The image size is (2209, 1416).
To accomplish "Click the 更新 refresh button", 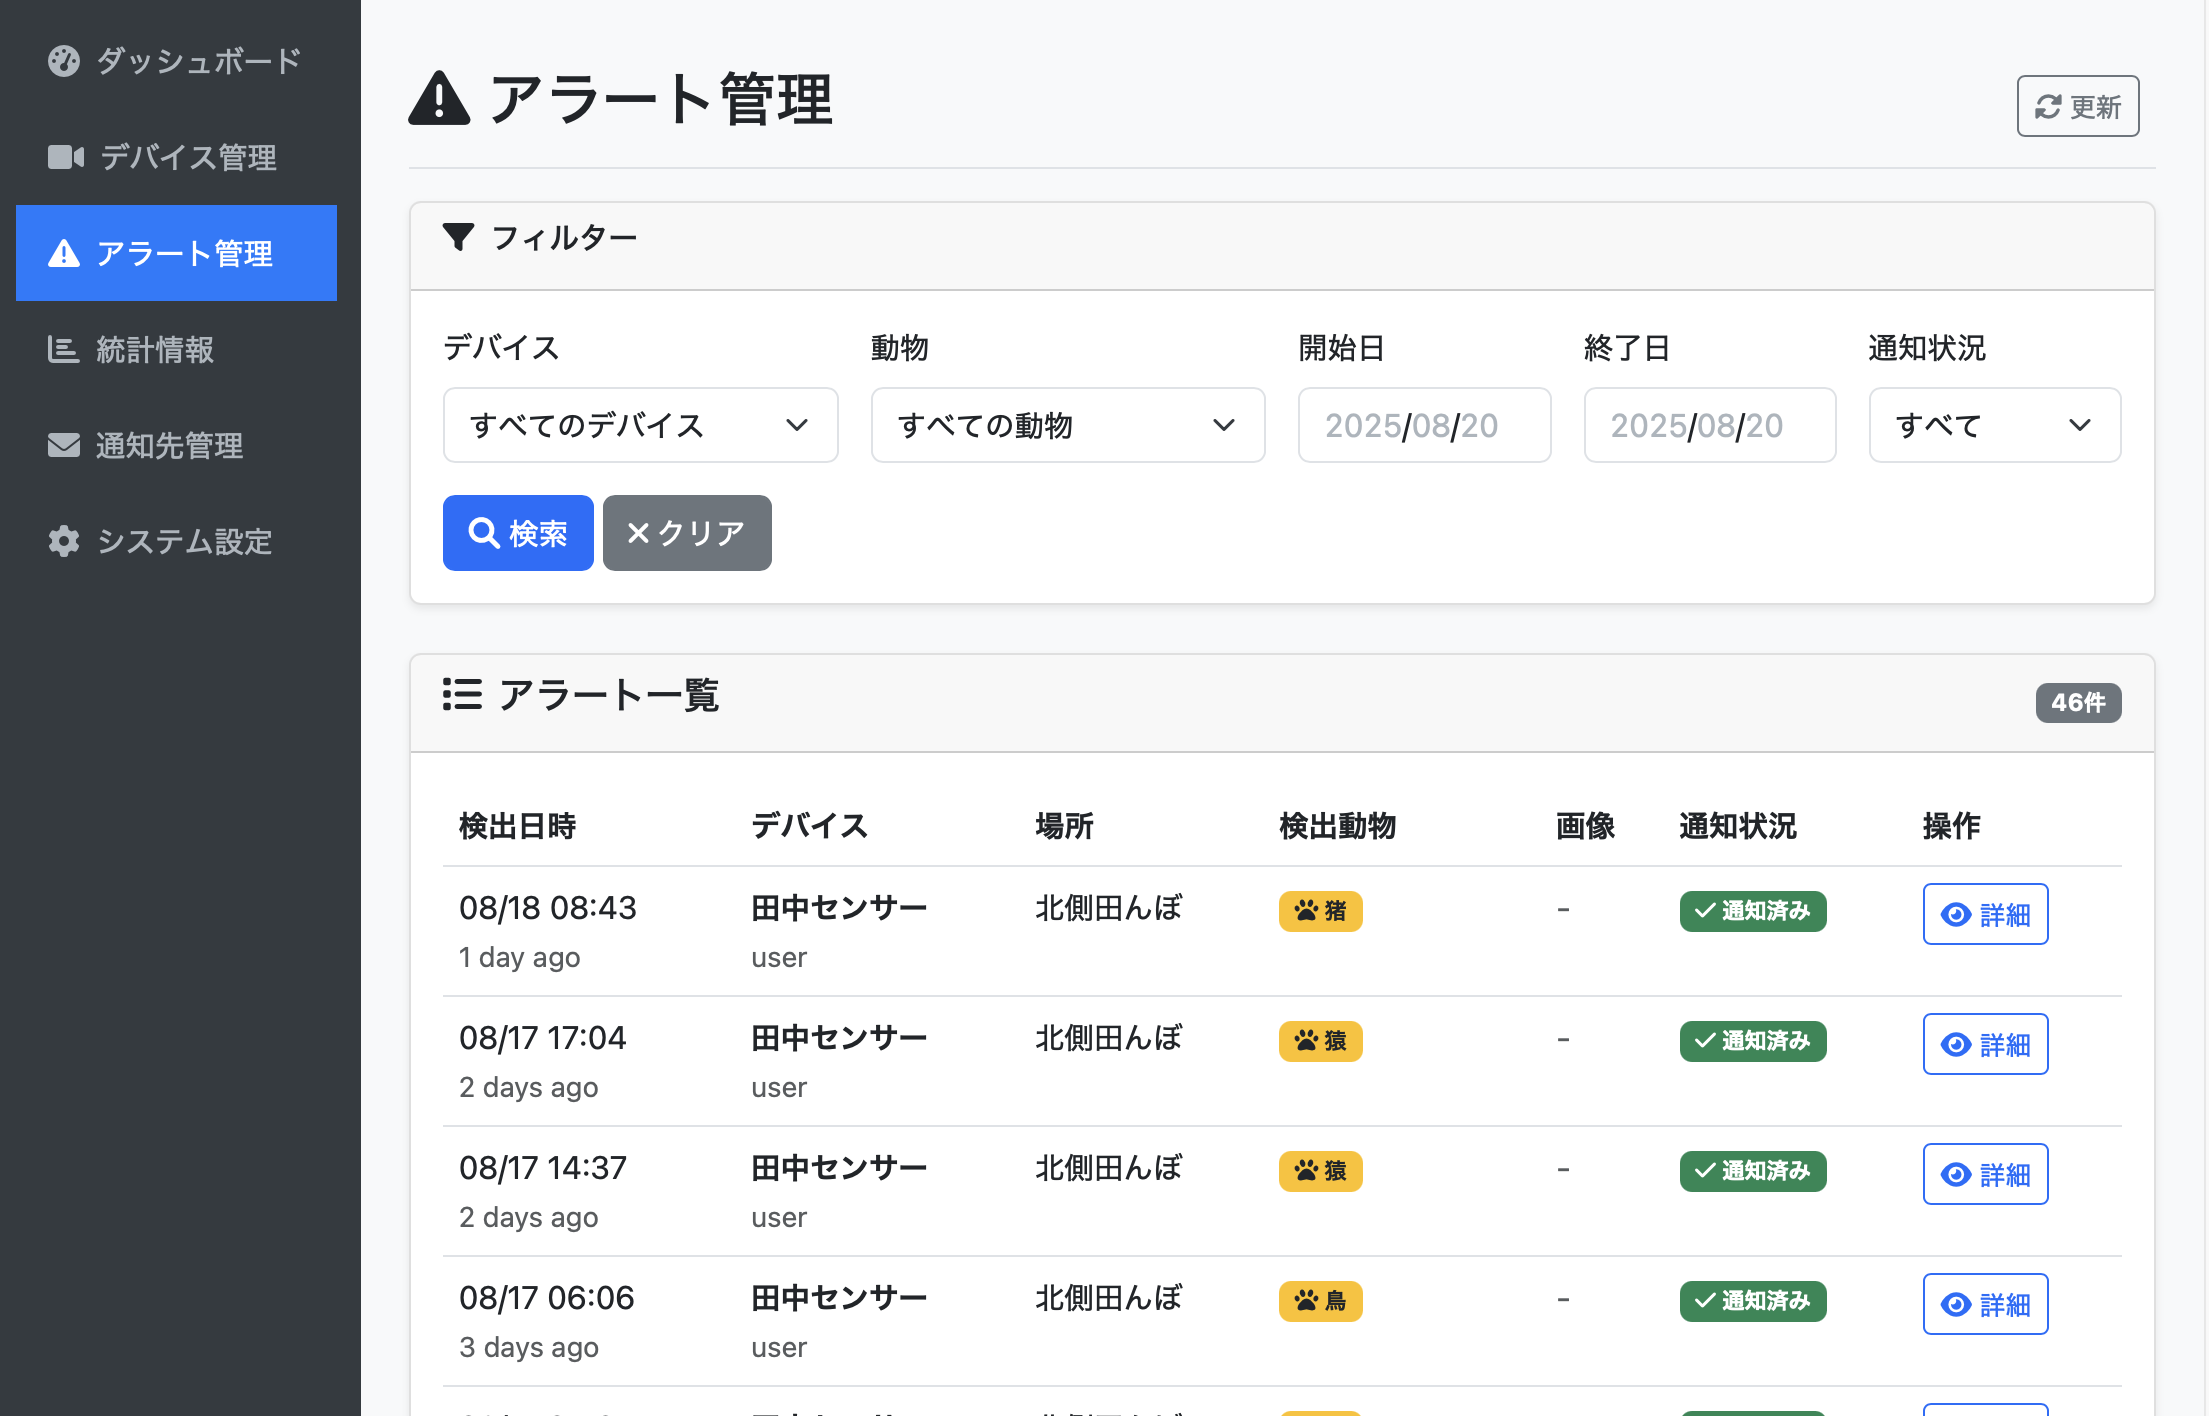I will point(2077,106).
